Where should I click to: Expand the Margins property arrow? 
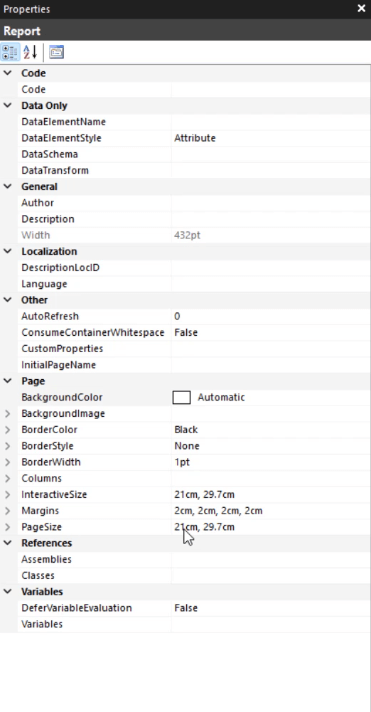click(8, 511)
